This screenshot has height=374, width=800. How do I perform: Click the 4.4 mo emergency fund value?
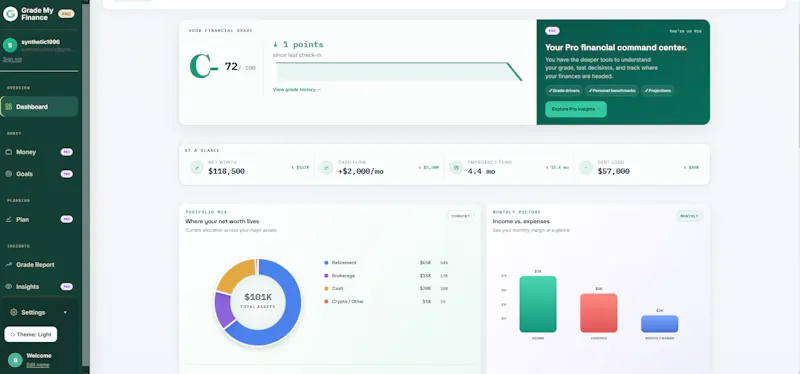click(482, 171)
